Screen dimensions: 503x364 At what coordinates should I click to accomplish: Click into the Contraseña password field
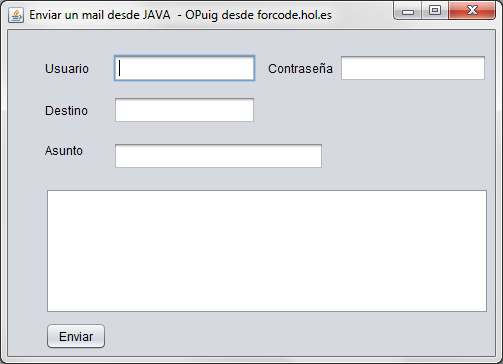[413, 68]
